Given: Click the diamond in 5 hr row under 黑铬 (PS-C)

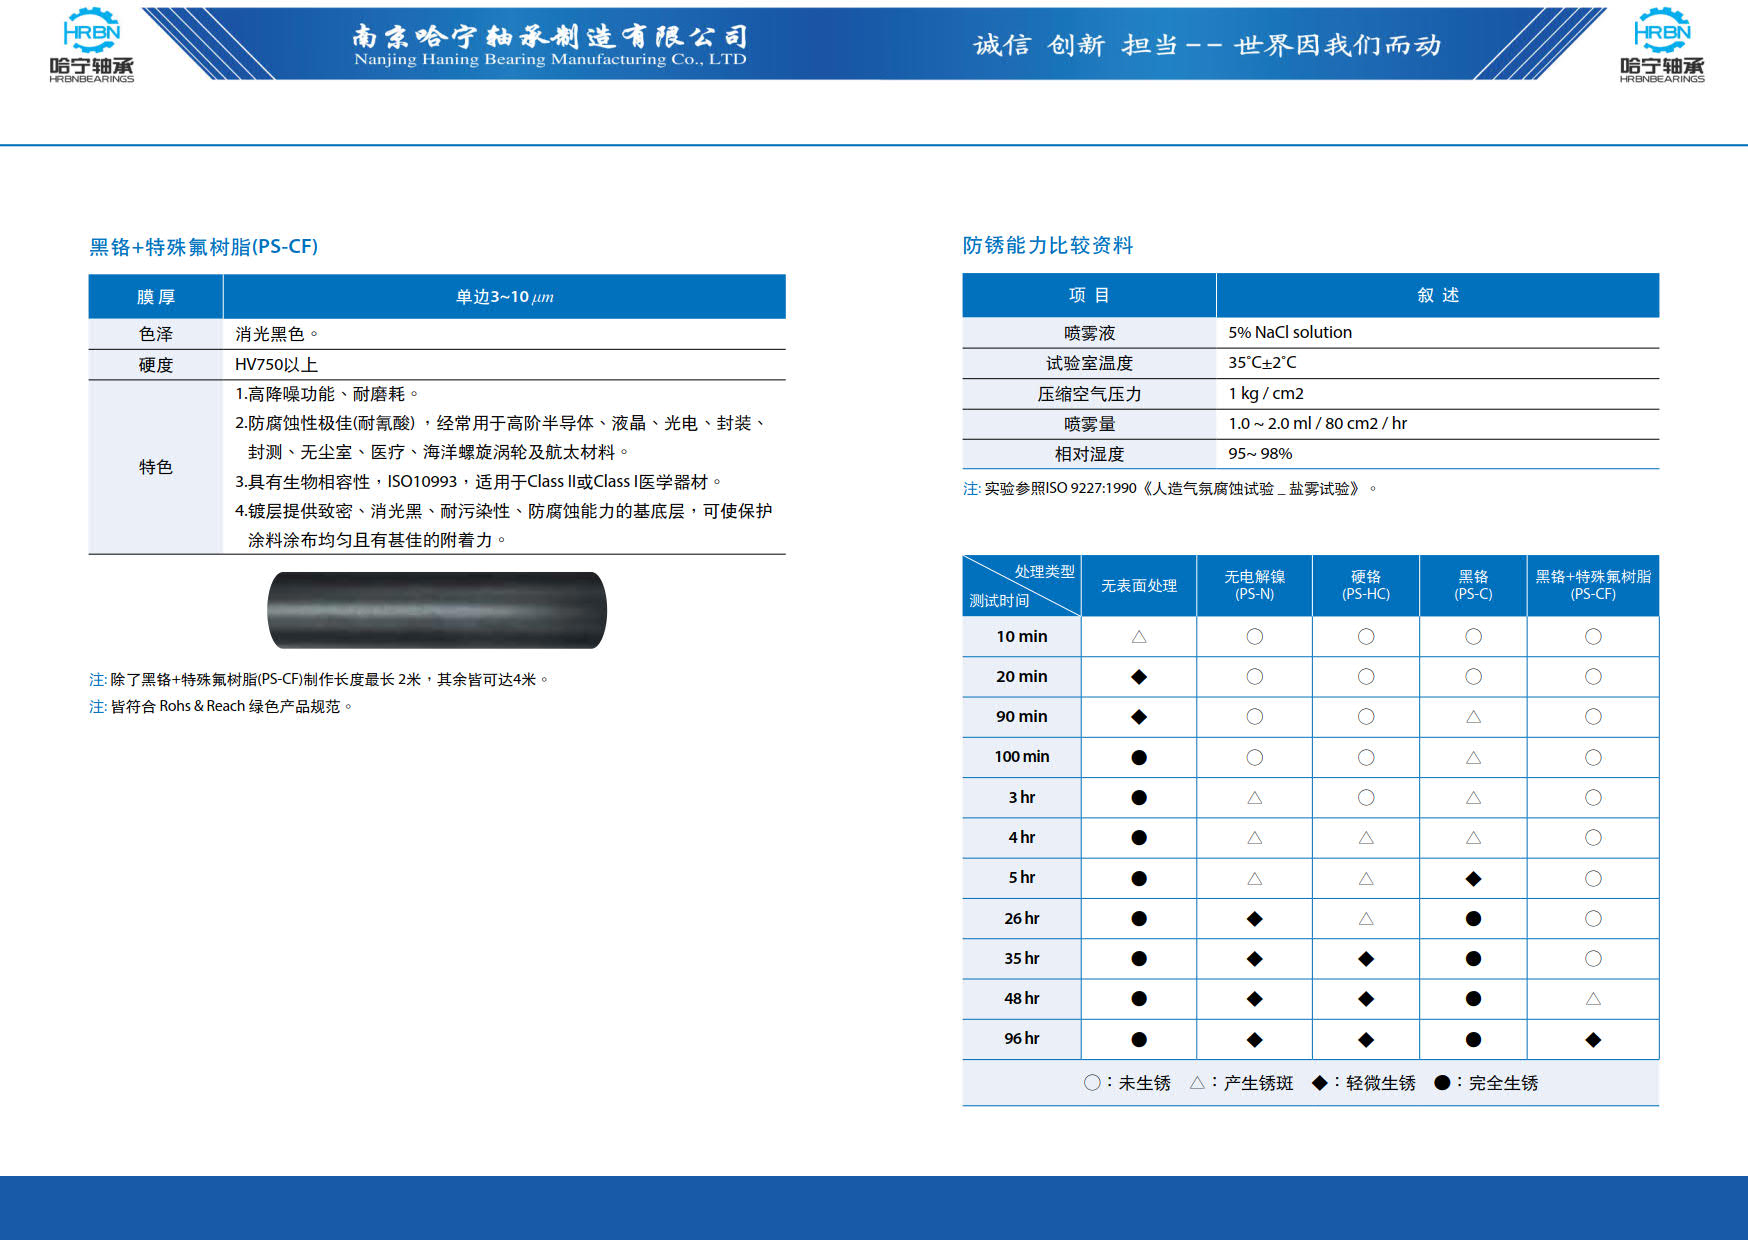Looking at the screenshot, I should click(x=1473, y=879).
